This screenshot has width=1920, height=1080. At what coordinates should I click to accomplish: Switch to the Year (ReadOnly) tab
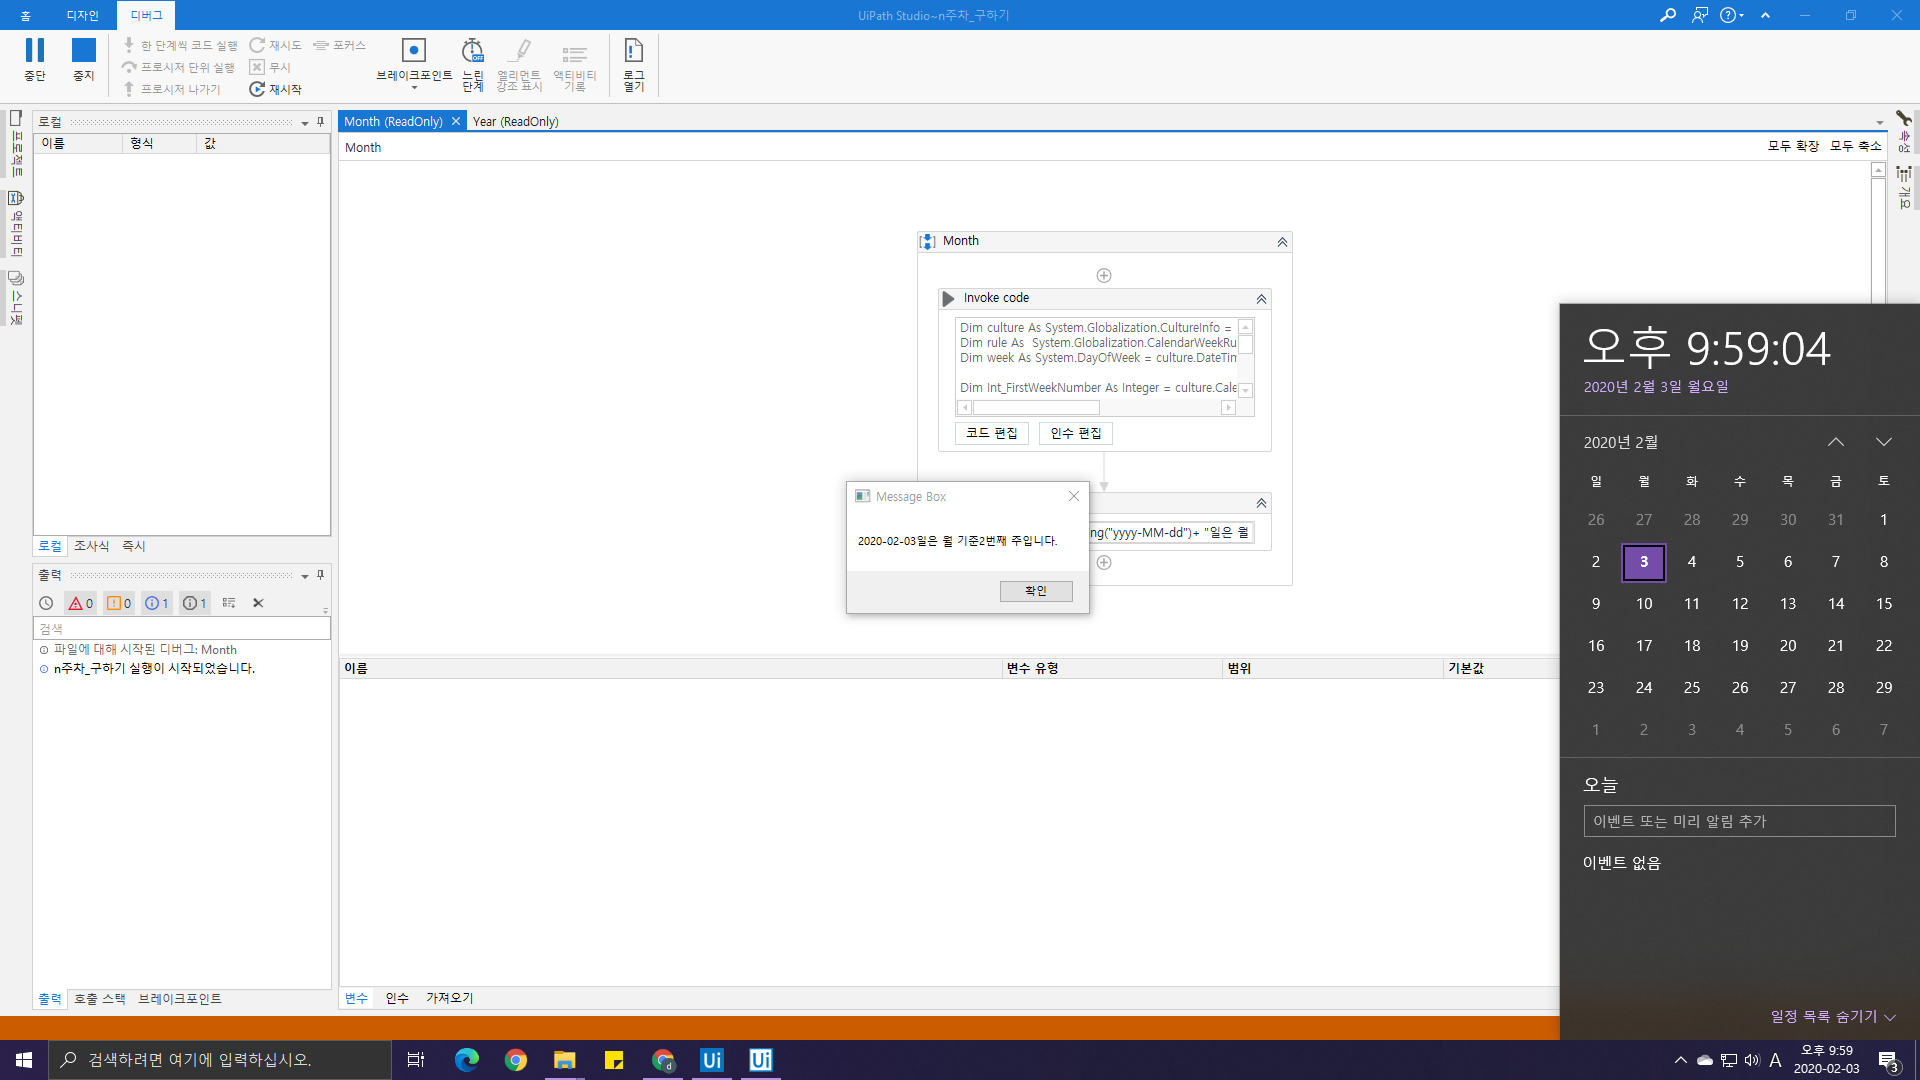515,121
